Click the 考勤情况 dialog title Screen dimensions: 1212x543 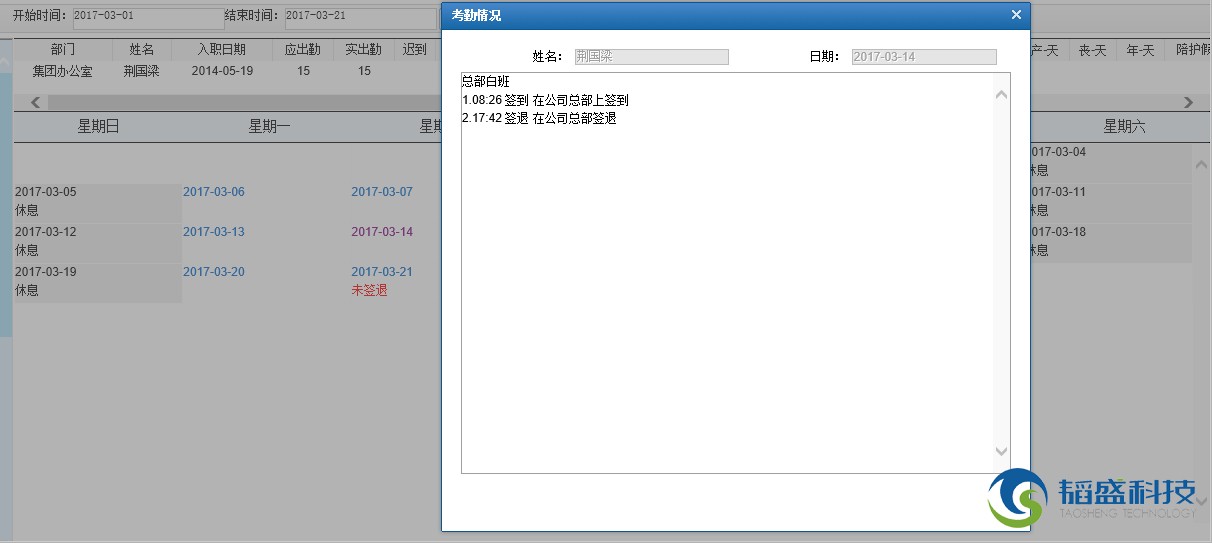[x=476, y=15]
